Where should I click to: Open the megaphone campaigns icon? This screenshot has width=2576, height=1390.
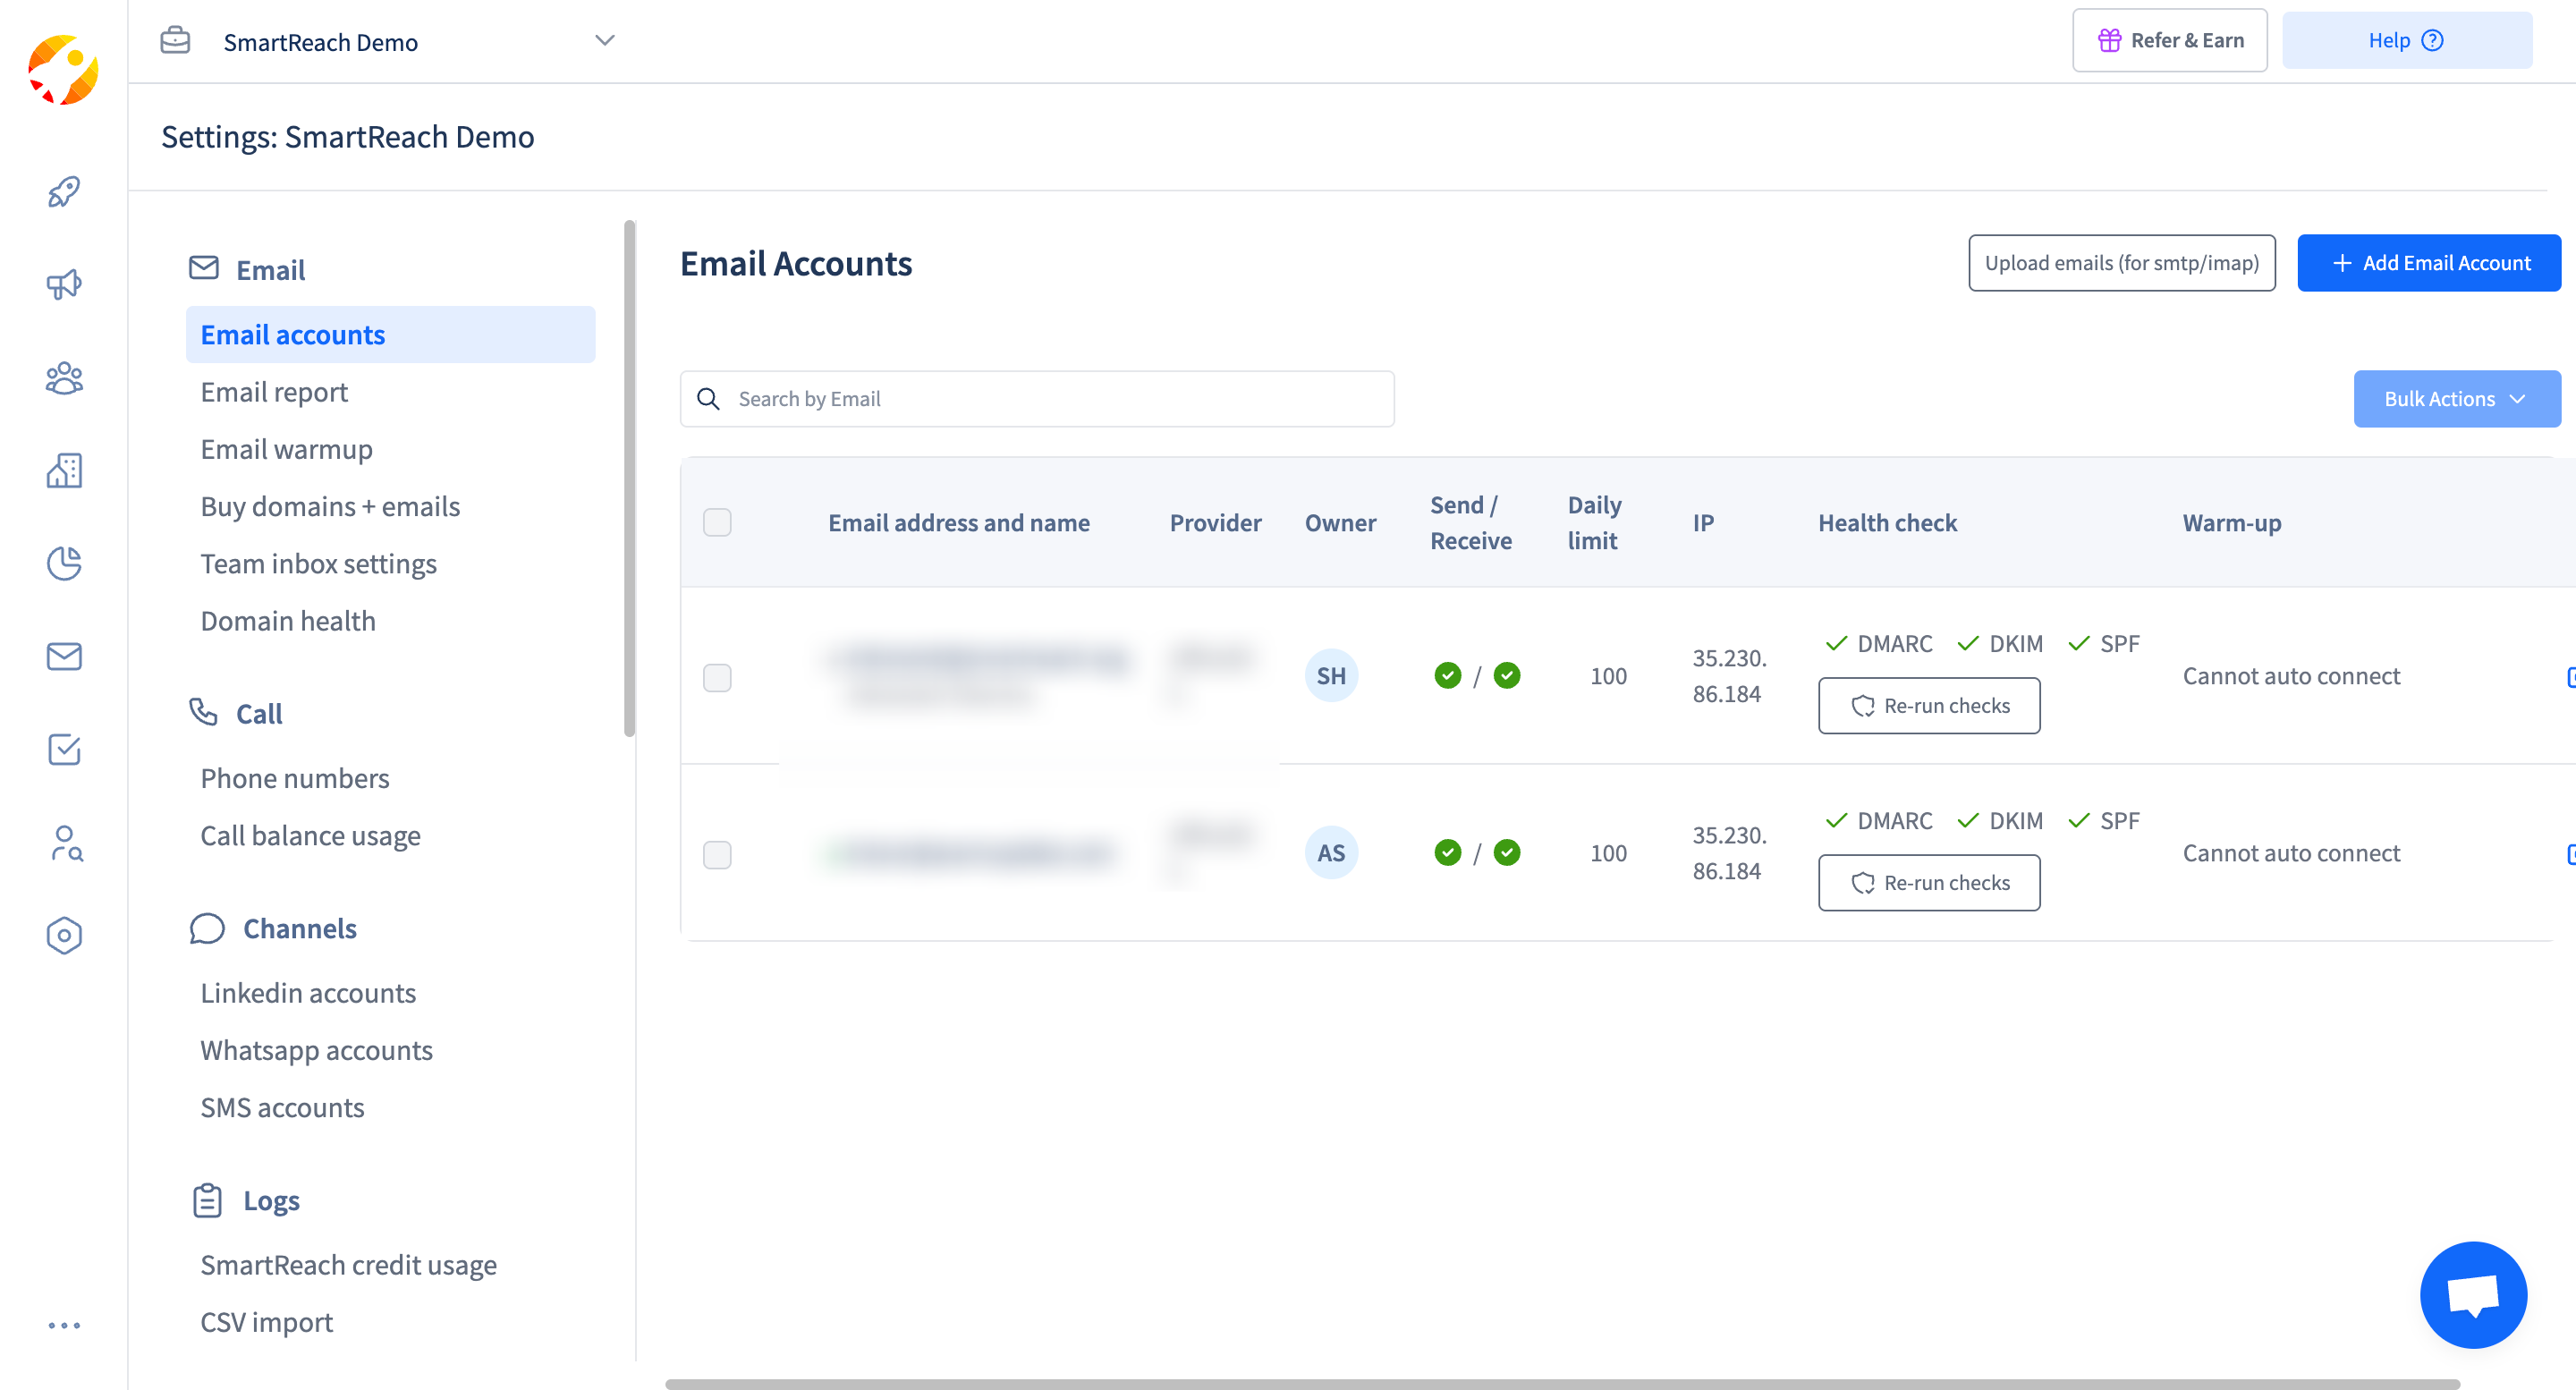click(x=64, y=285)
